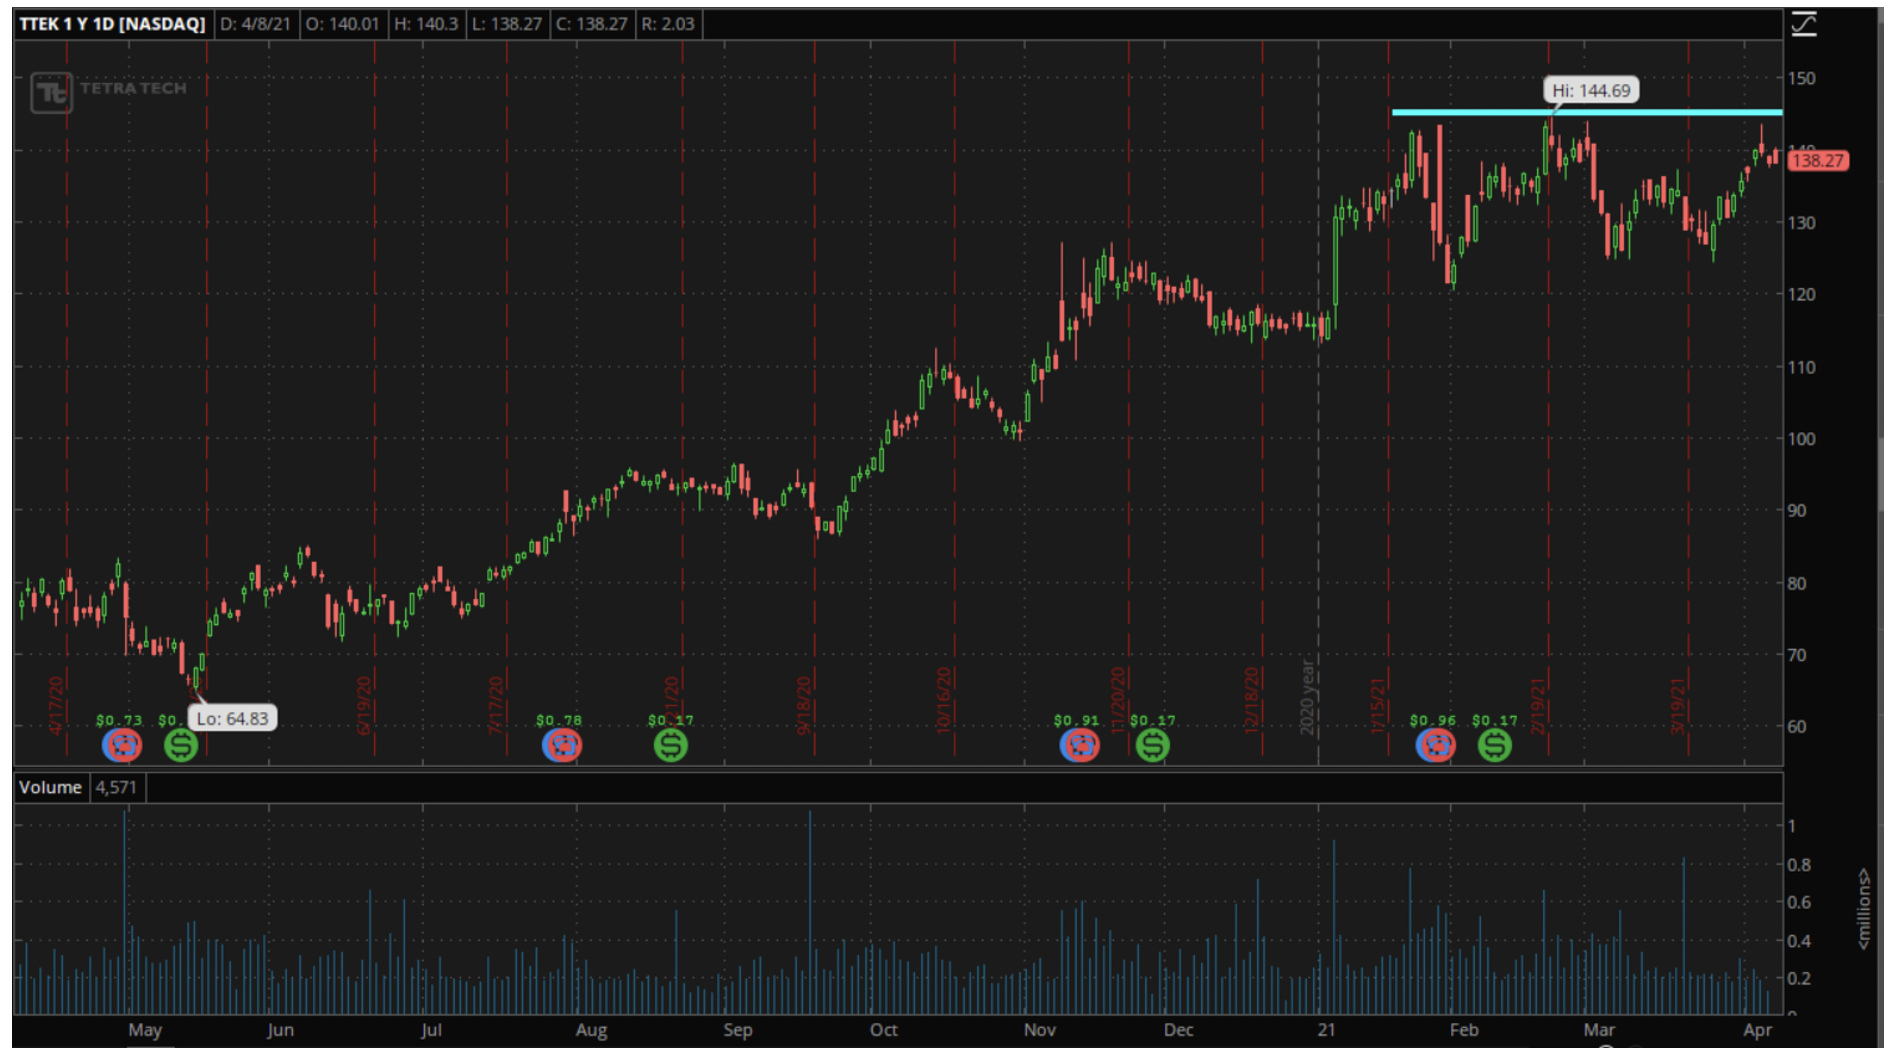Click the Jul label on the time axis
The width and height of the screenshot is (1898, 1060).
(x=431, y=1030)
